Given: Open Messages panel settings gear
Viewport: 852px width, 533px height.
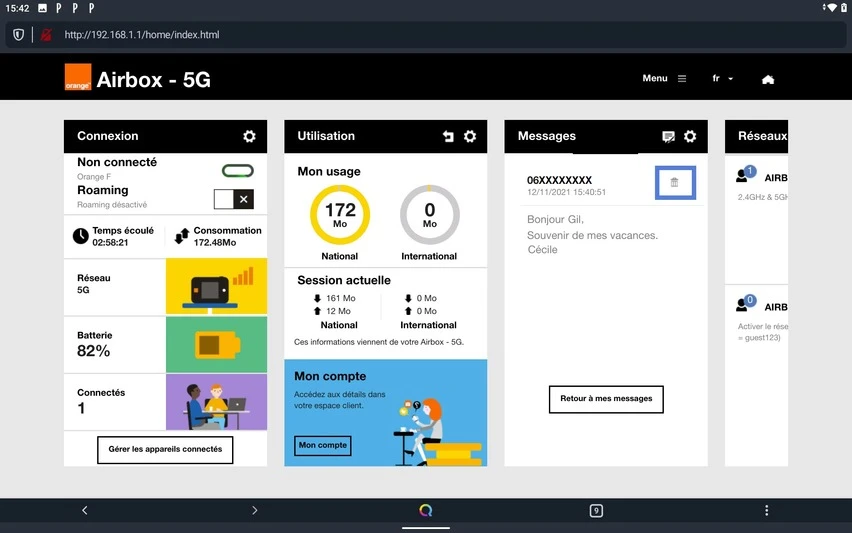Looking at the screenshot, I should point(690,136).
